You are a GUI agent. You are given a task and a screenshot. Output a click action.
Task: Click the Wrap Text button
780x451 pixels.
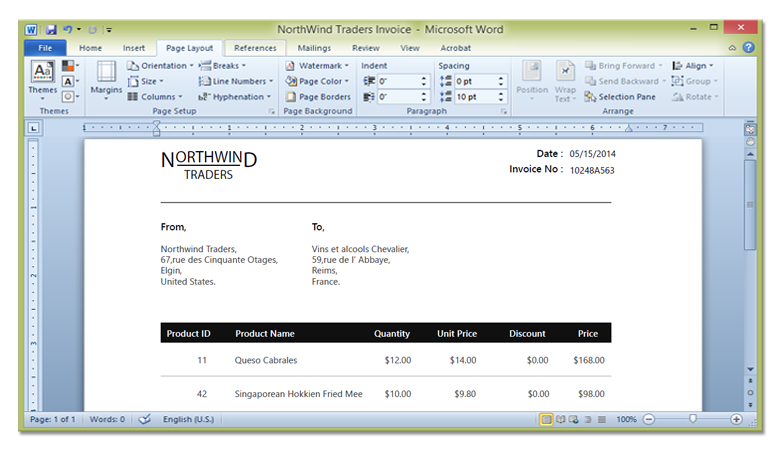pos(565,81)
